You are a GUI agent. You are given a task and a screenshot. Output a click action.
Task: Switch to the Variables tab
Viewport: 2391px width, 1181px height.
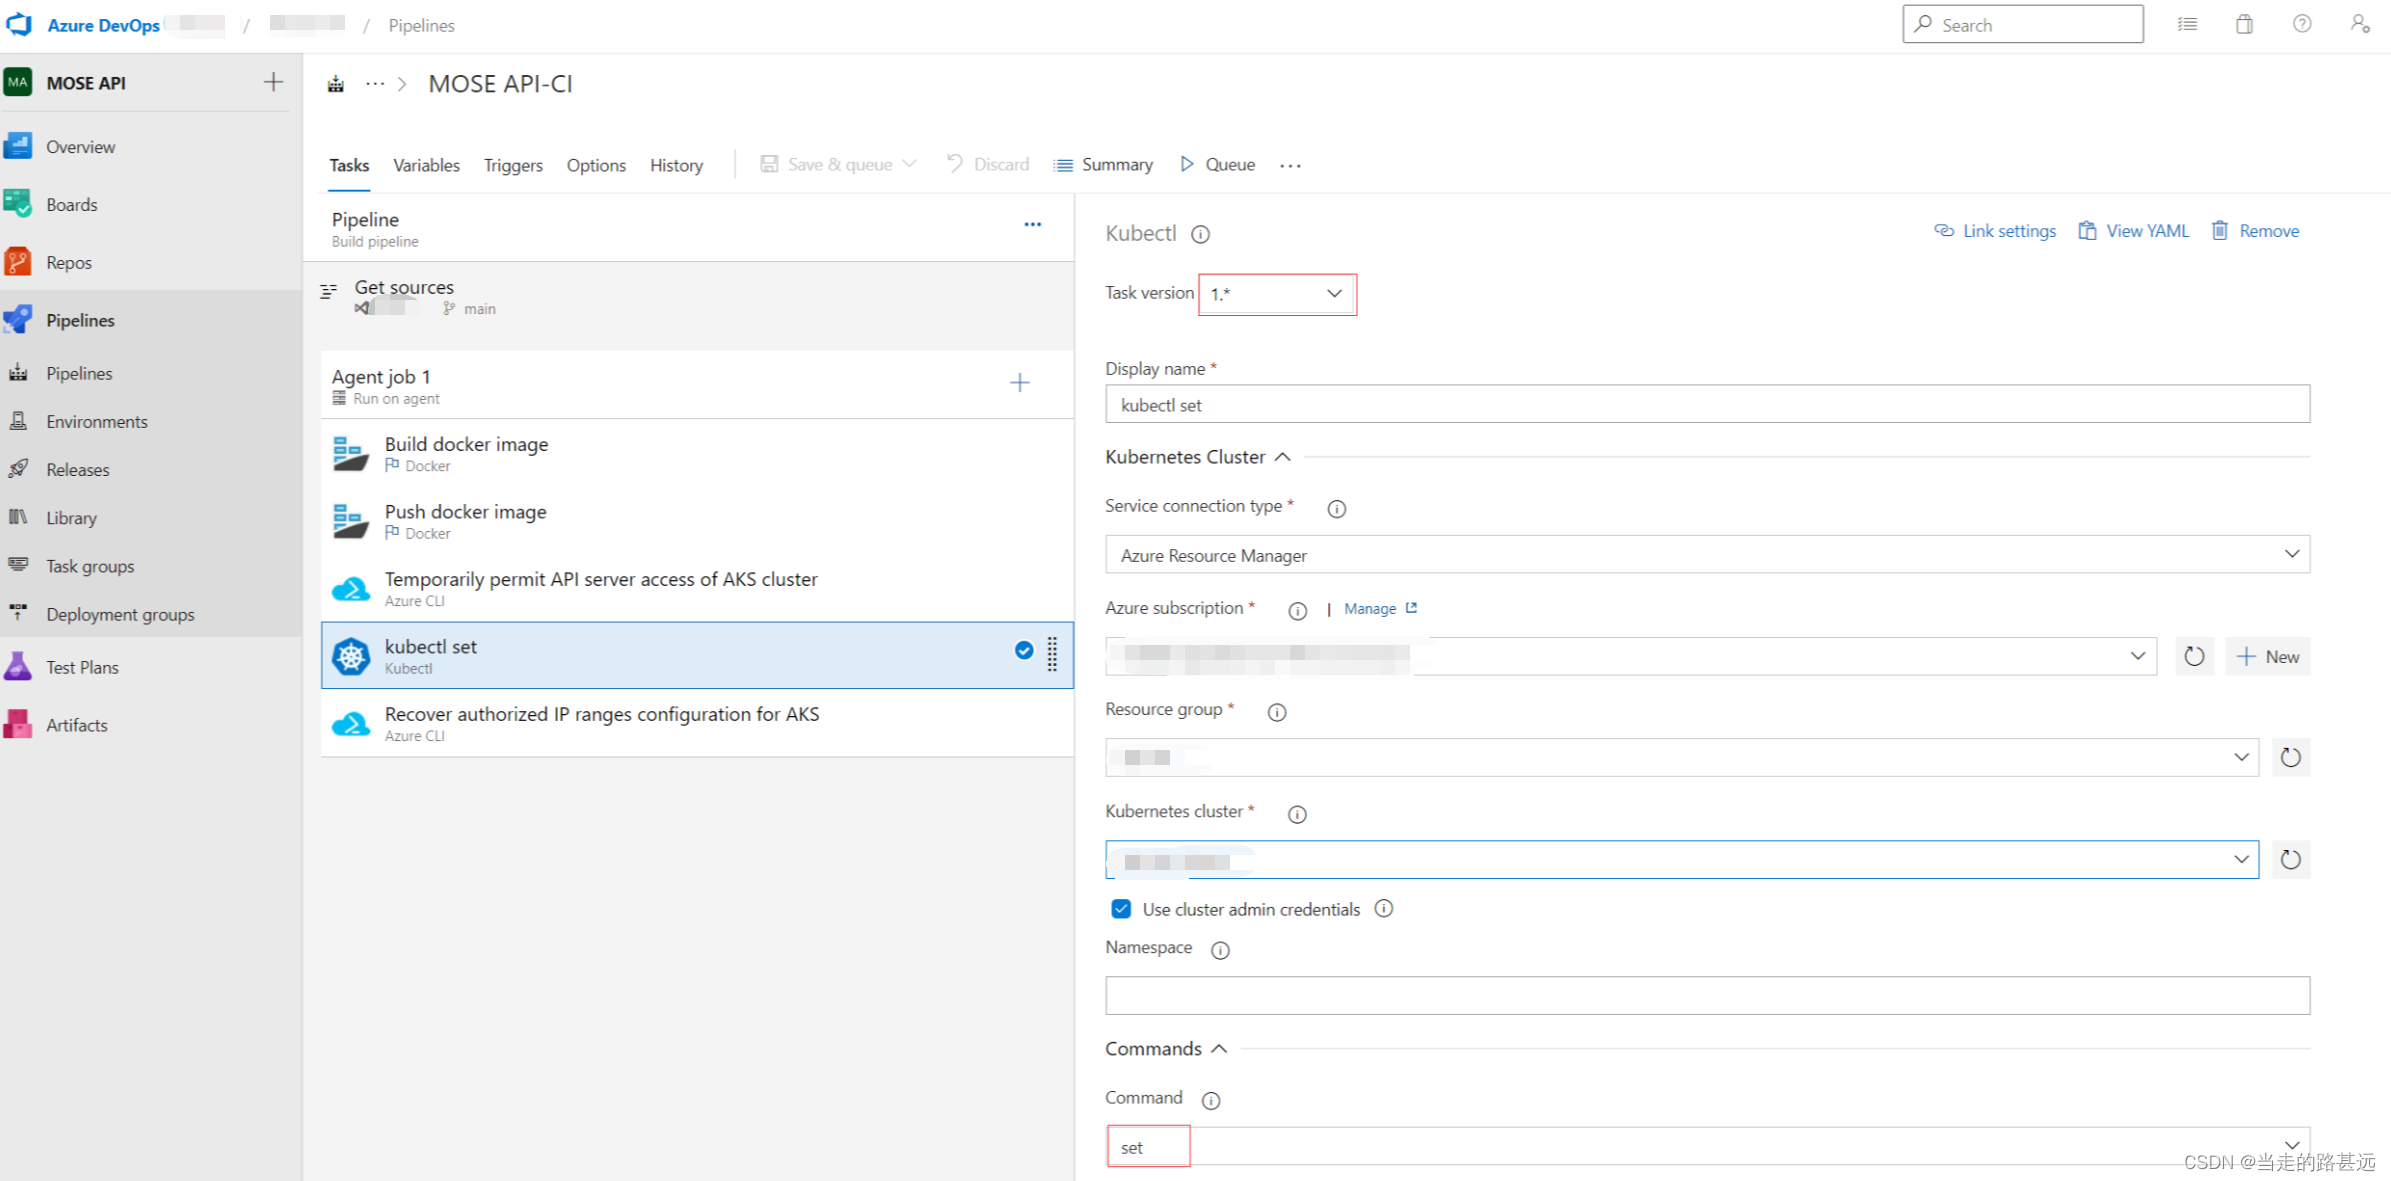coord(426,165)
